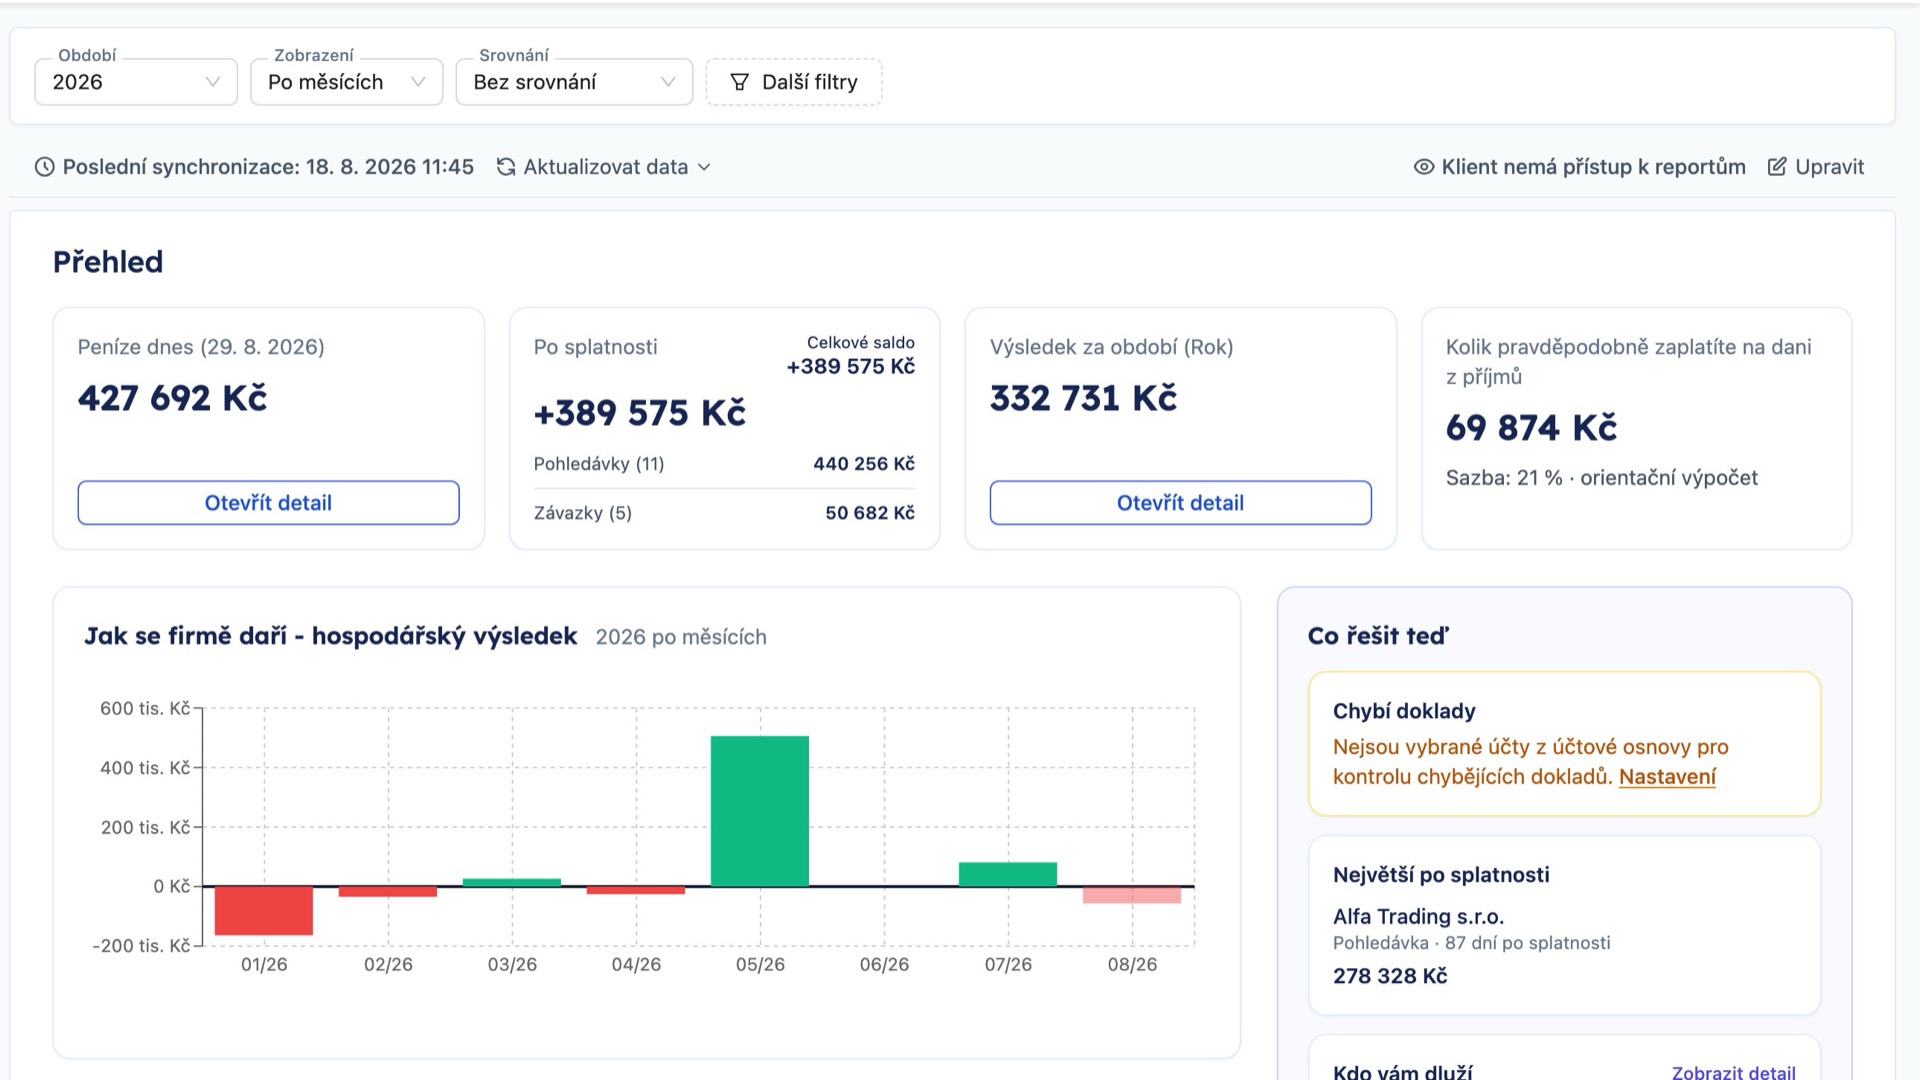
Task: Click the Alfa Trading s.r.o. entry
Action: (x=1418, y=916)
